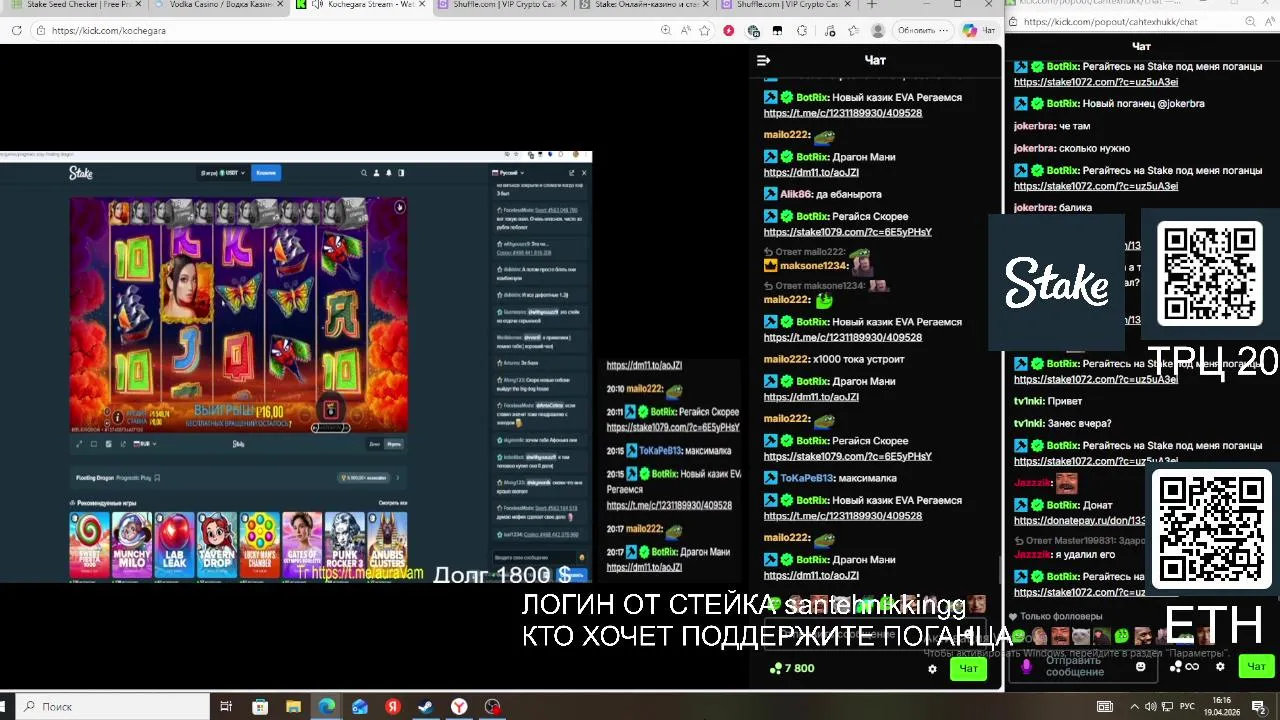Viewport: 1280px width, 720px height.
Task: Open Обновить browser update menu
Action: tap(921, 30)
